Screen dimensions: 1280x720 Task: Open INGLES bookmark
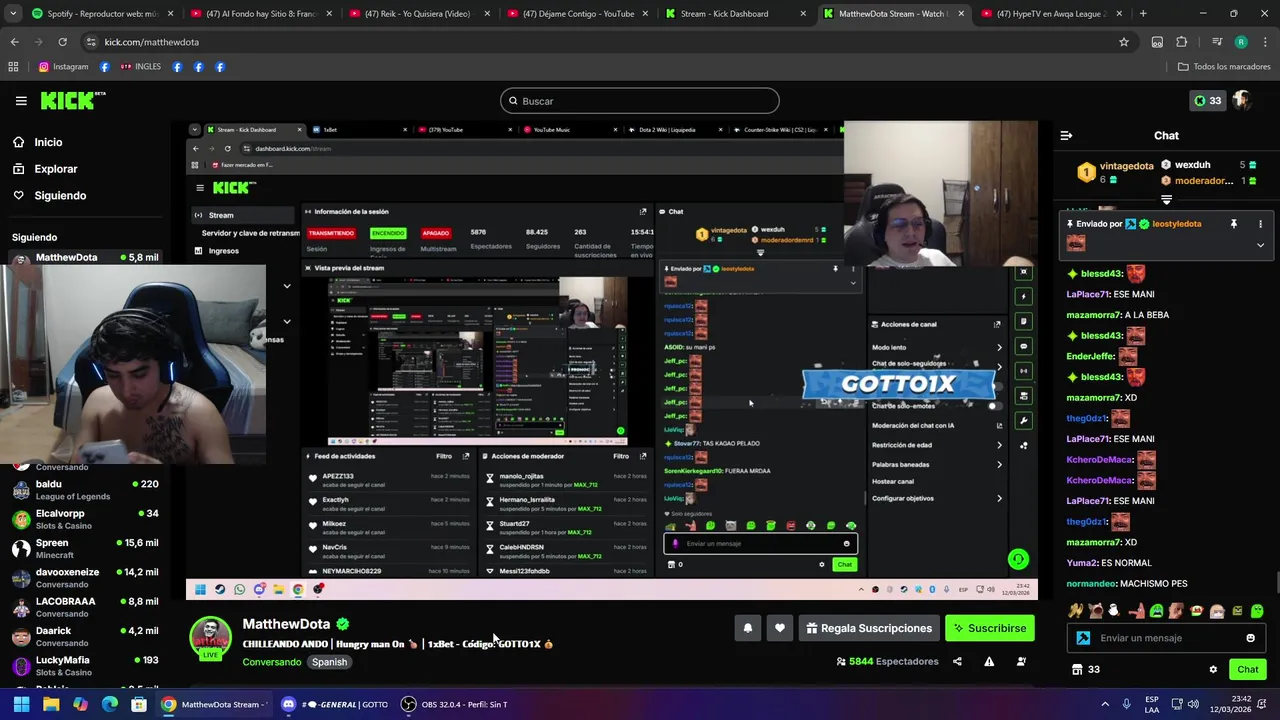pyautogui.click(x=140, y=67)
